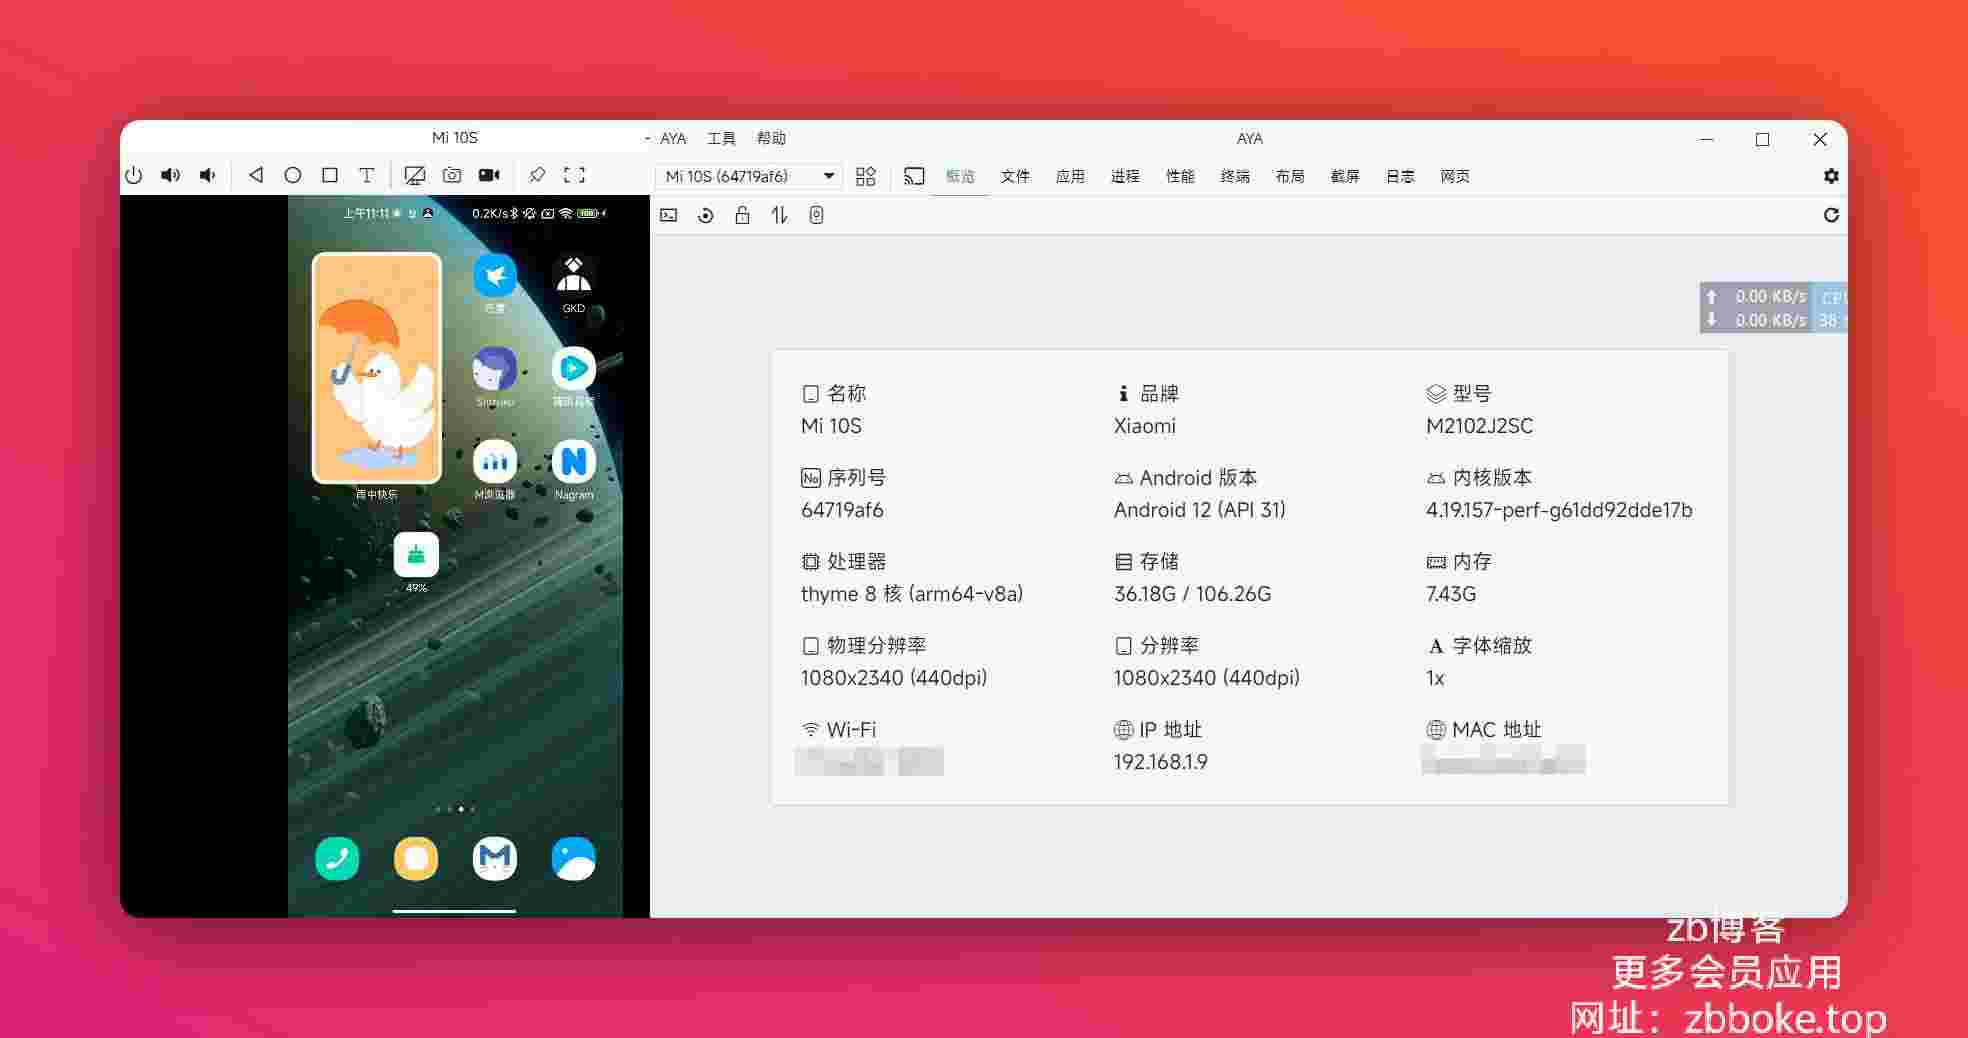This screenshot has width=1968, height=1038.
Task: Switch to the 截屏 screenshot tab
Action: tap(1345, 176)
